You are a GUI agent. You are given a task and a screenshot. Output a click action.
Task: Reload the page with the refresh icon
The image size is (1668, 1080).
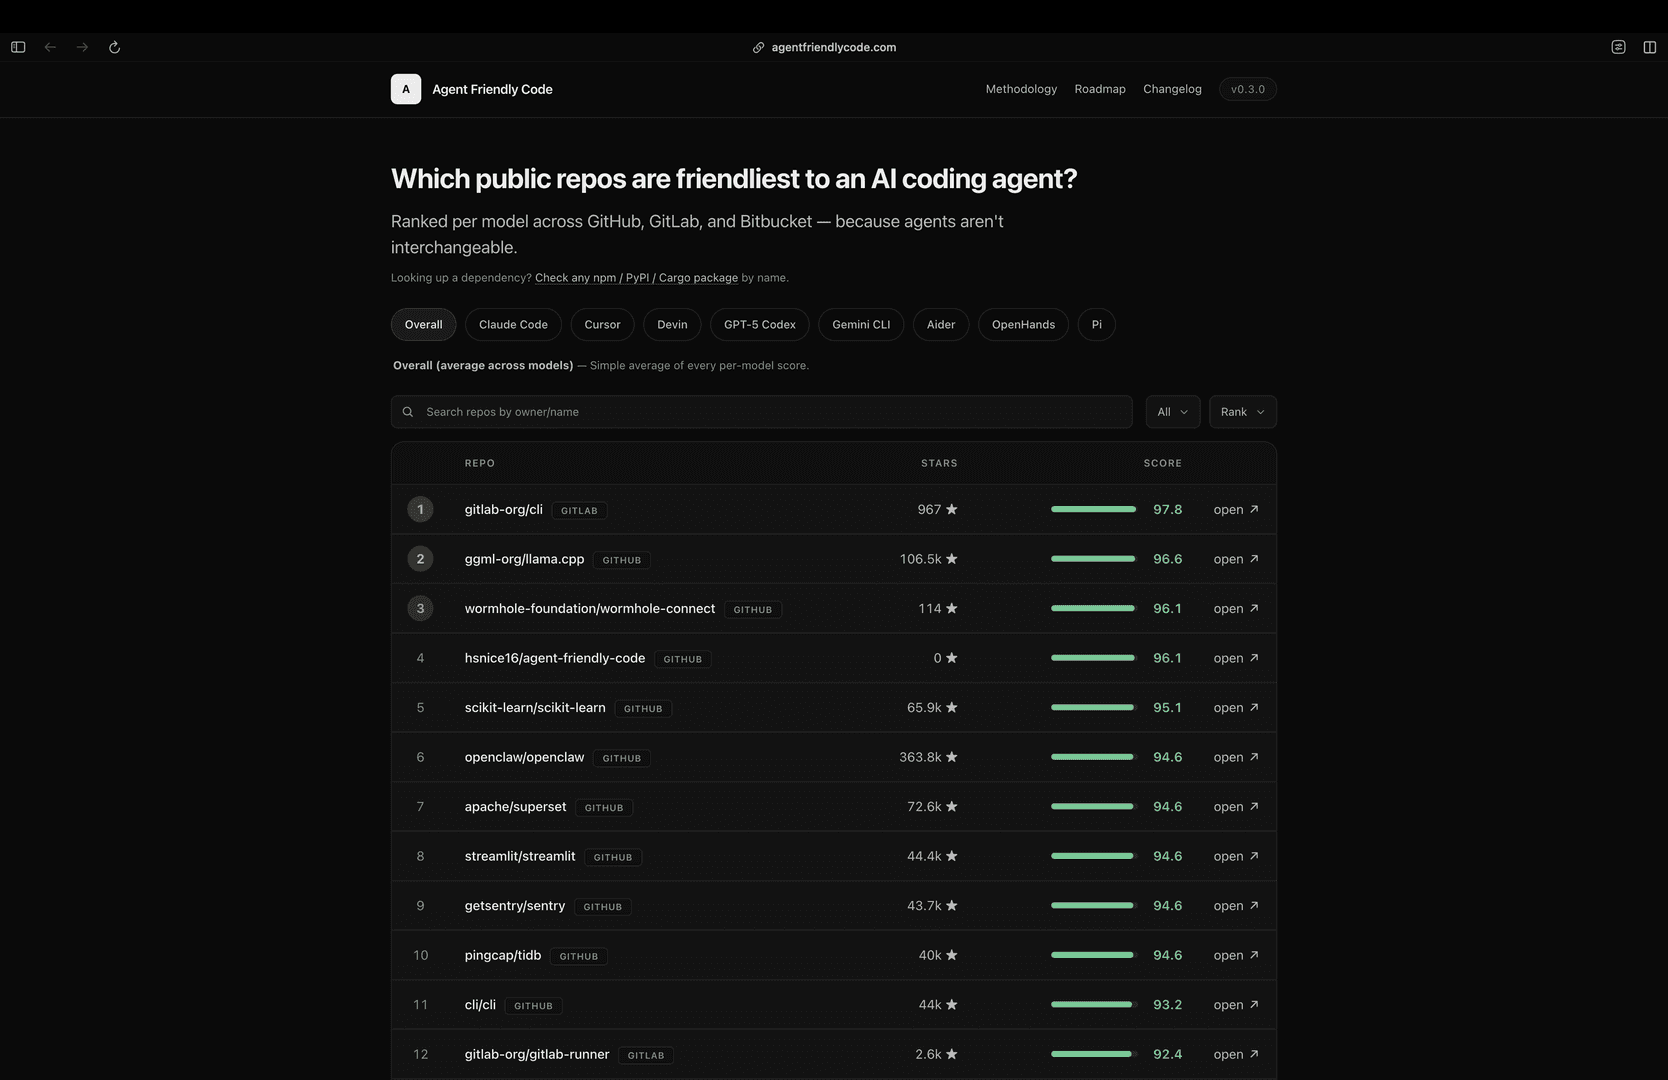coord(114,47)
